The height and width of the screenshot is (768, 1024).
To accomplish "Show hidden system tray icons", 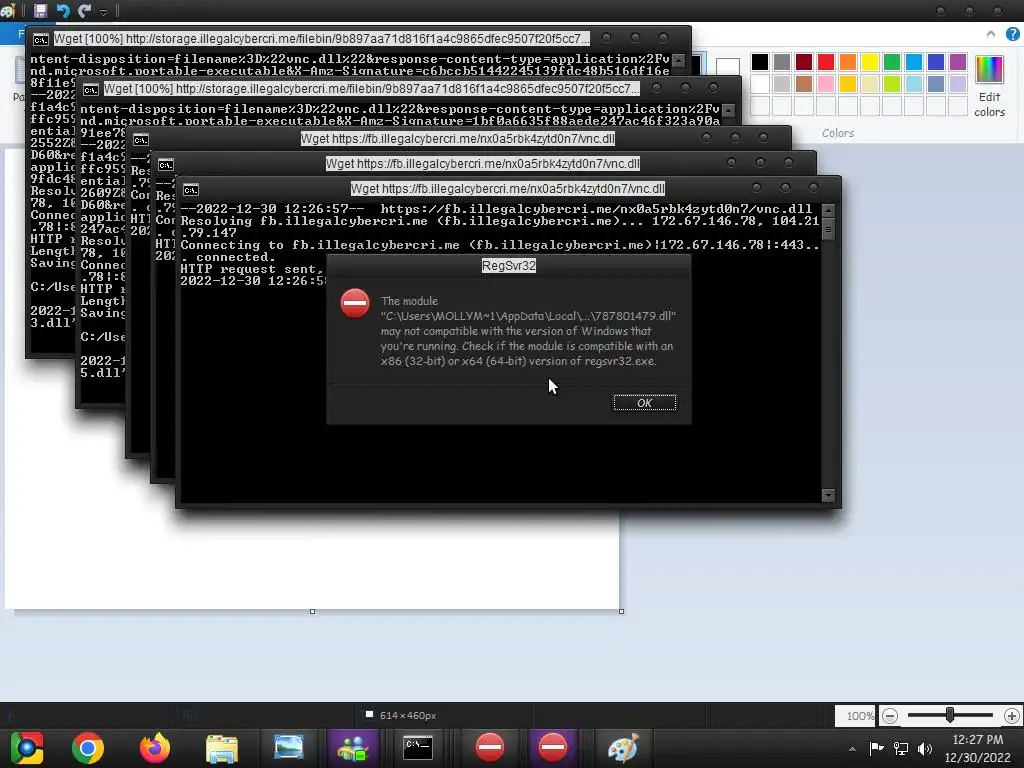I will click(x=852, y=749).
